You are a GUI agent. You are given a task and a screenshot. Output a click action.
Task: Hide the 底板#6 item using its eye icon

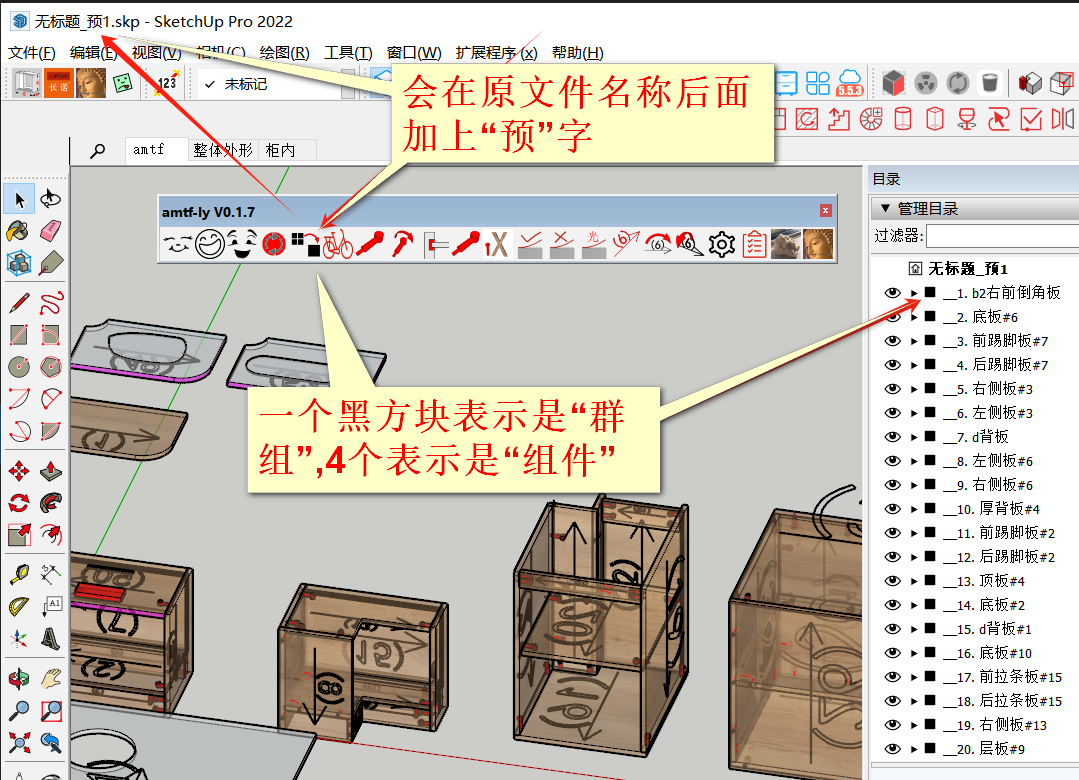(892, 317)
